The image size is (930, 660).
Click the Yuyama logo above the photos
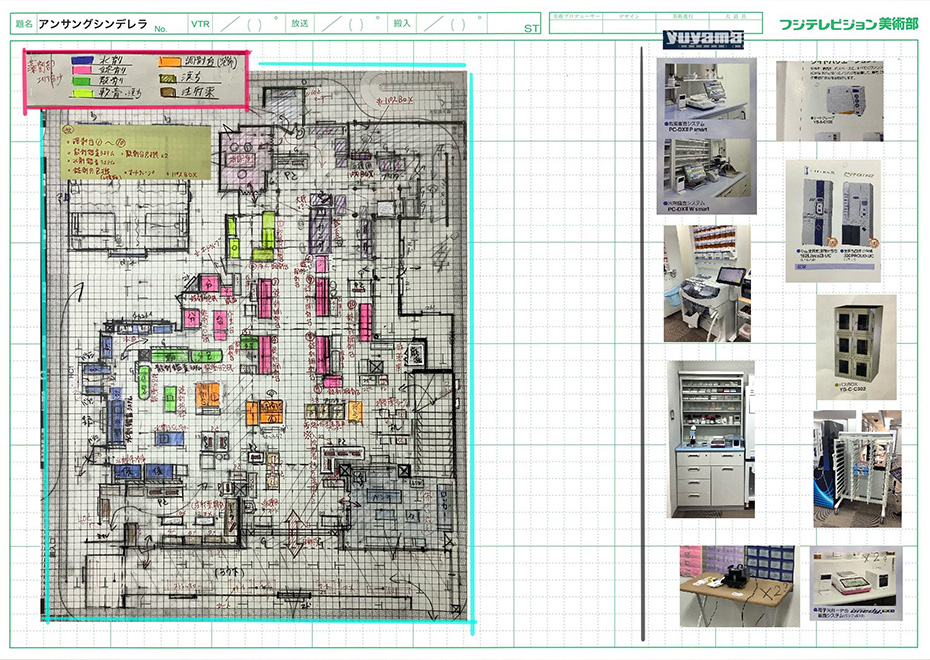pyautogui.click(x=703, y=40)
